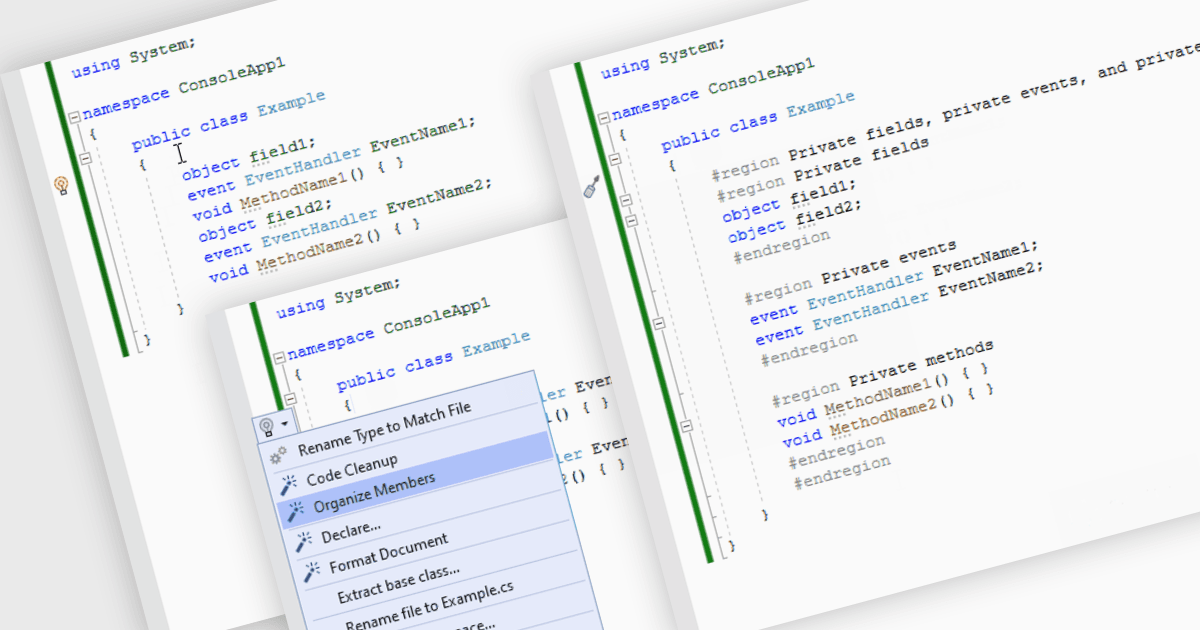This screenshot has height=630, width=1200.
Task: Click the gears icon beside Rename Type to Match File
Action: [x=279, y=455]
